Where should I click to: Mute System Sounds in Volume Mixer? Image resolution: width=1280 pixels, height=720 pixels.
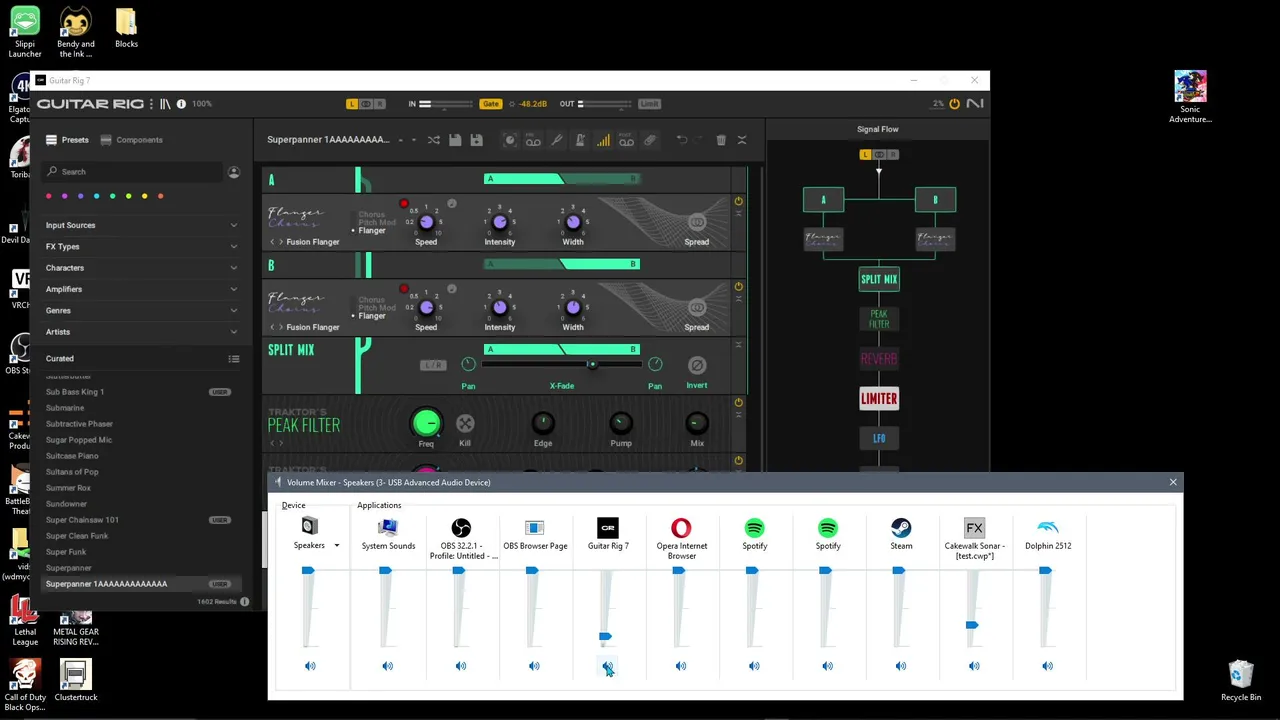click(x=387, y=666)
